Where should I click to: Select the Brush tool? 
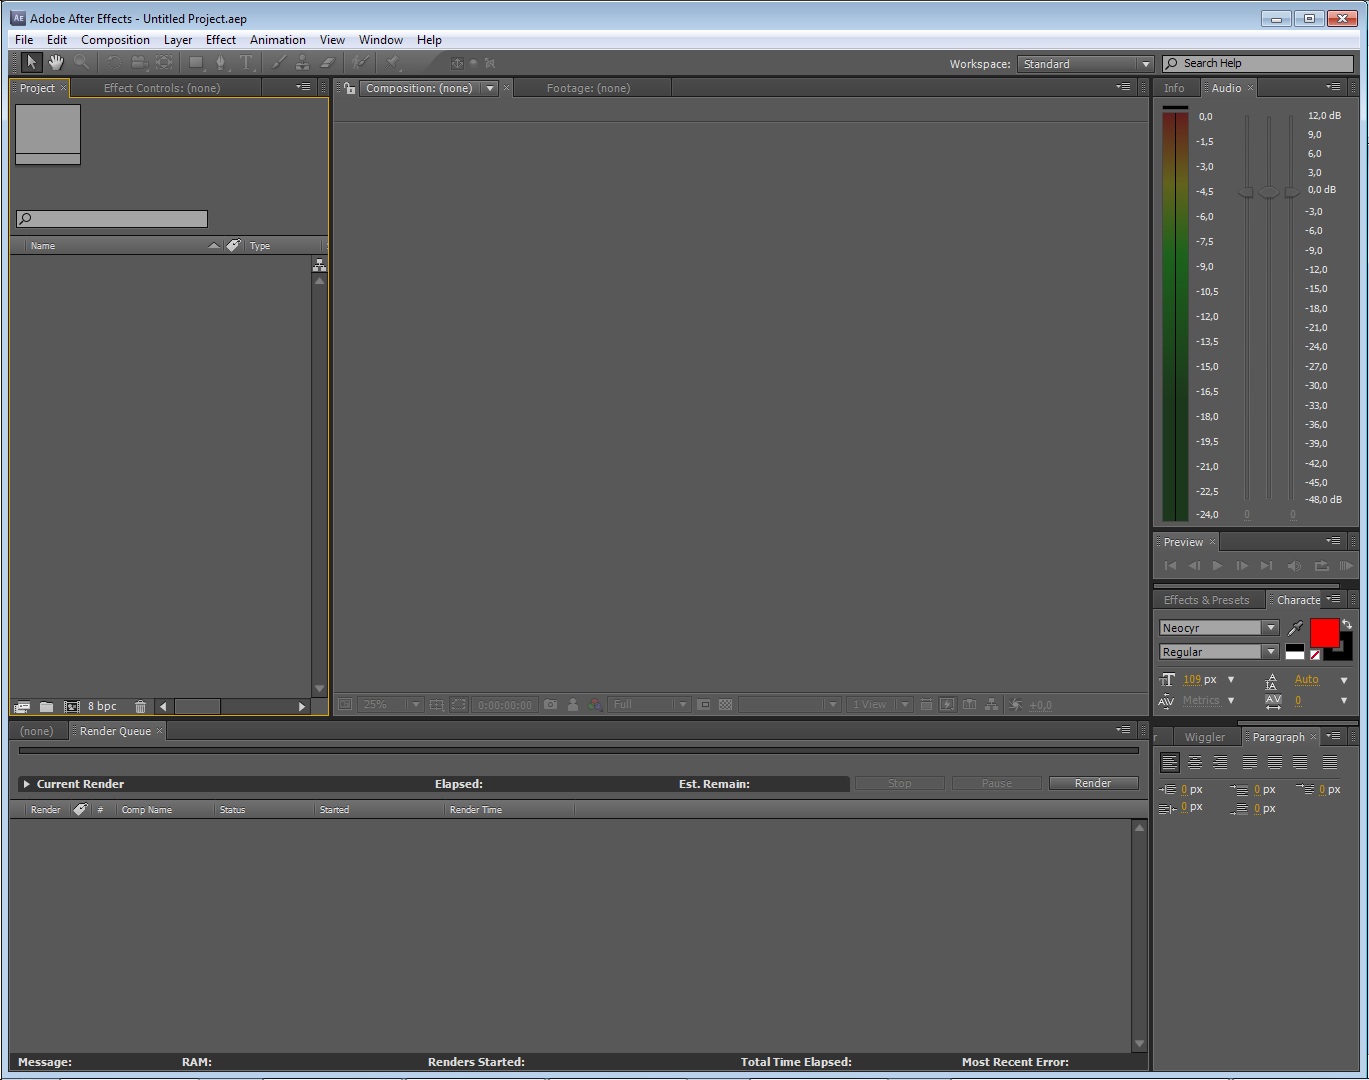tap(280, 63)
